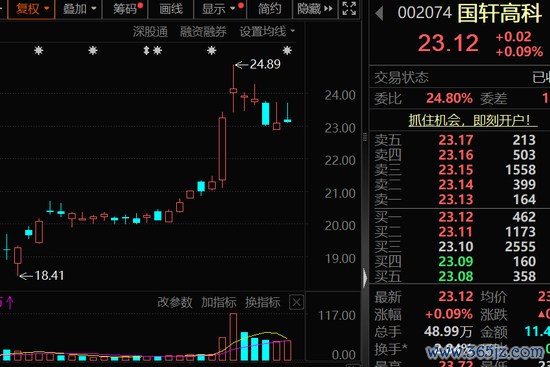Open the 设置均线 dropdown
This screenshot has height=367, width=550.
point(267,32)
